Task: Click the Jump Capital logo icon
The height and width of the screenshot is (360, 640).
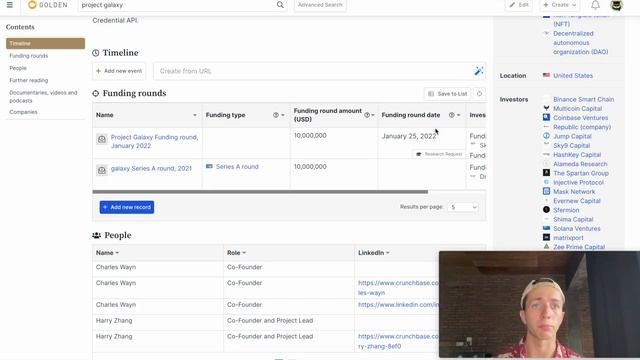Action: click(546, 136)
